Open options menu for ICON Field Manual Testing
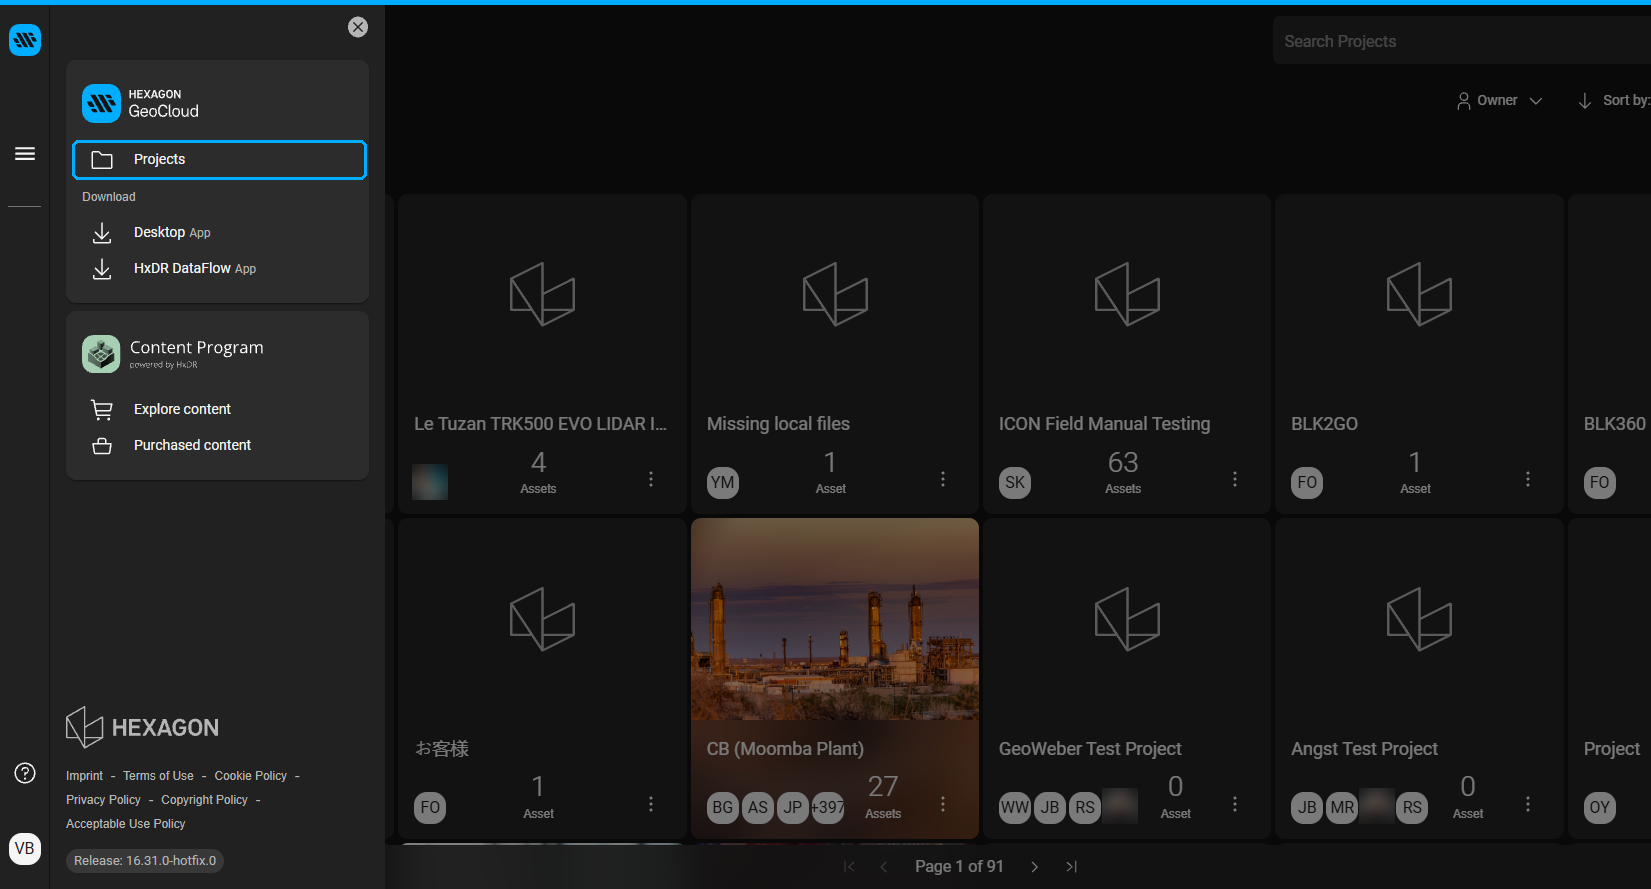1651x889 pixels. click(1235, 479)
